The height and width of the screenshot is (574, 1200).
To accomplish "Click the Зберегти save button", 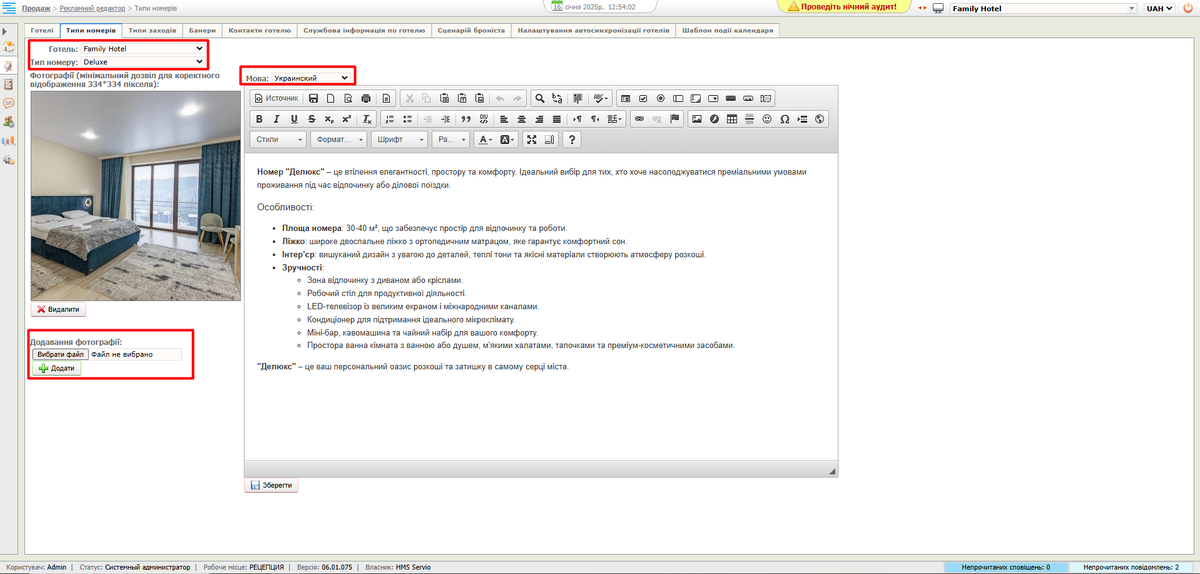I will click(271, 485).
